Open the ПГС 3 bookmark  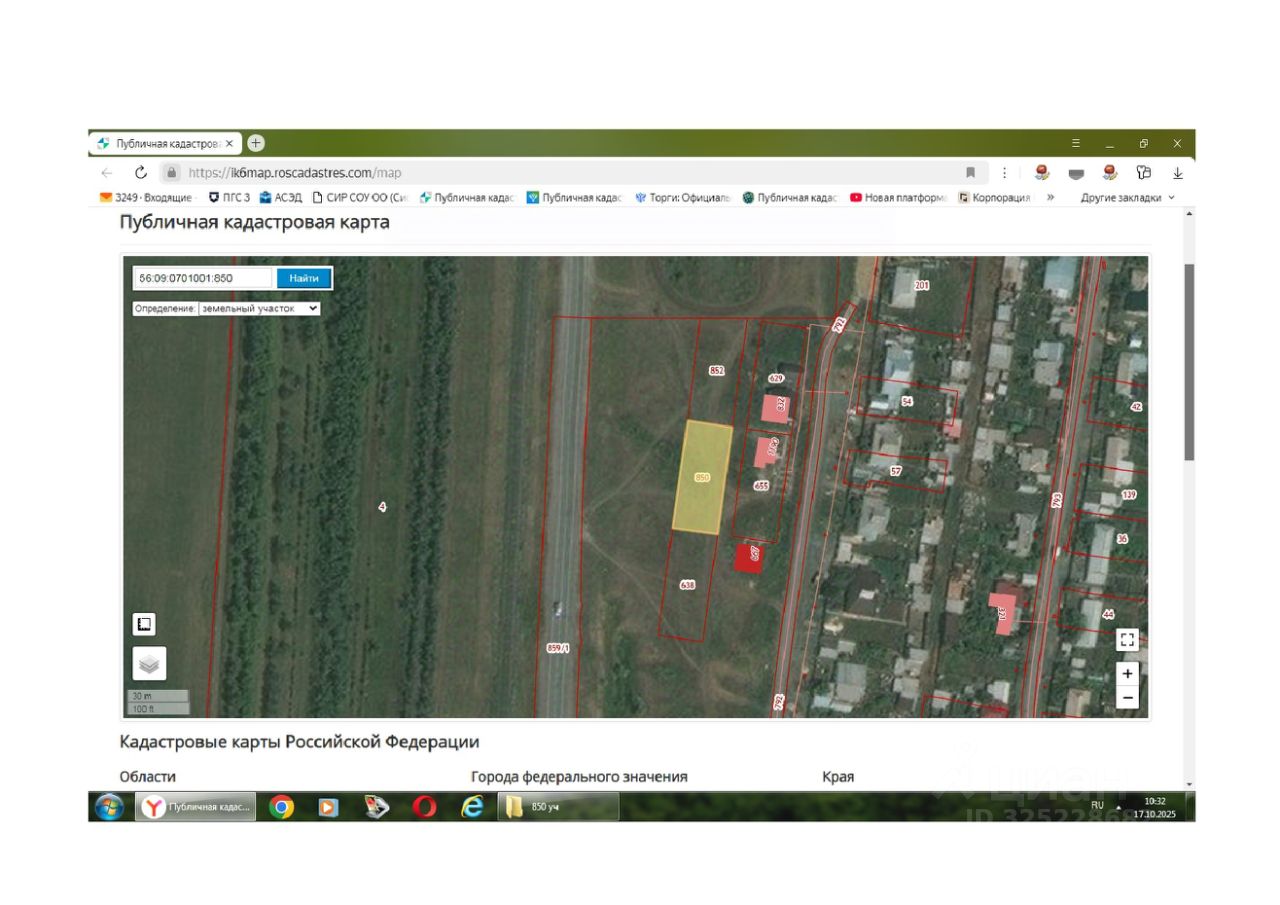(229, 198)
